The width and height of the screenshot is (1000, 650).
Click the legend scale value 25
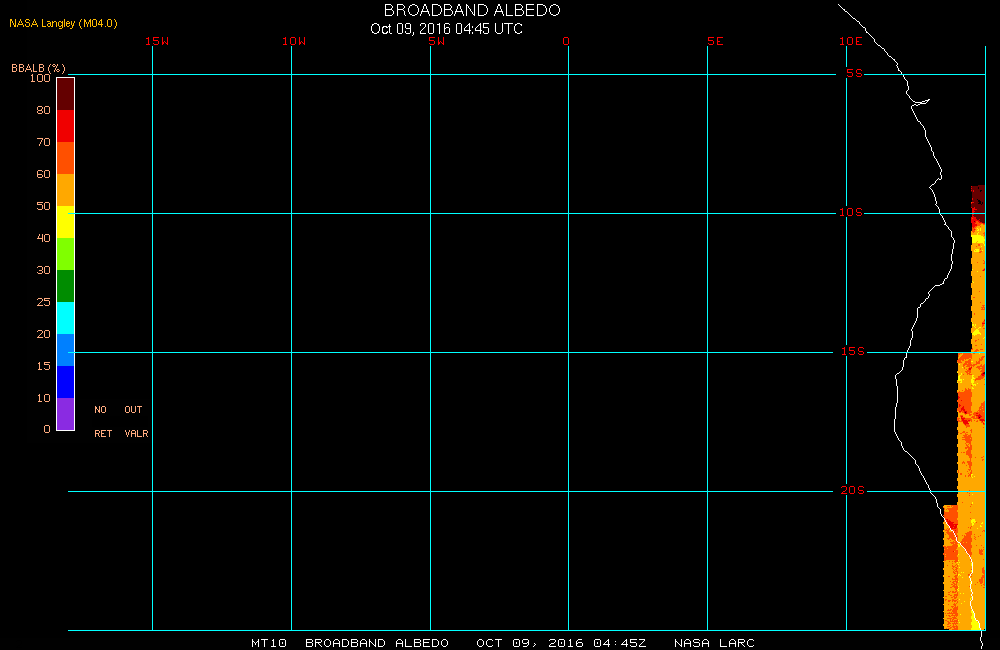pos(43,302)
